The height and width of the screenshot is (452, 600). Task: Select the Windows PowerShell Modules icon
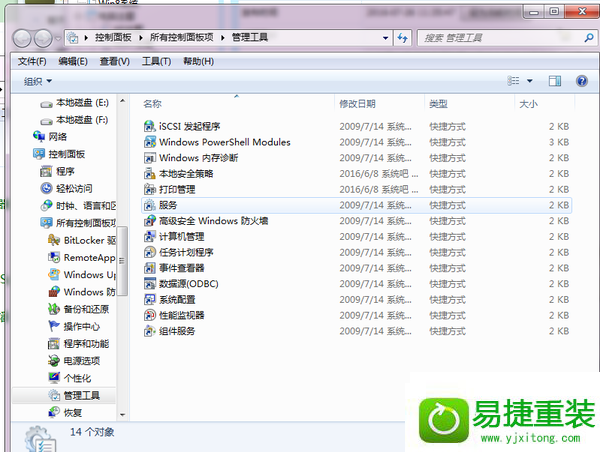click(x=149, y=142)
